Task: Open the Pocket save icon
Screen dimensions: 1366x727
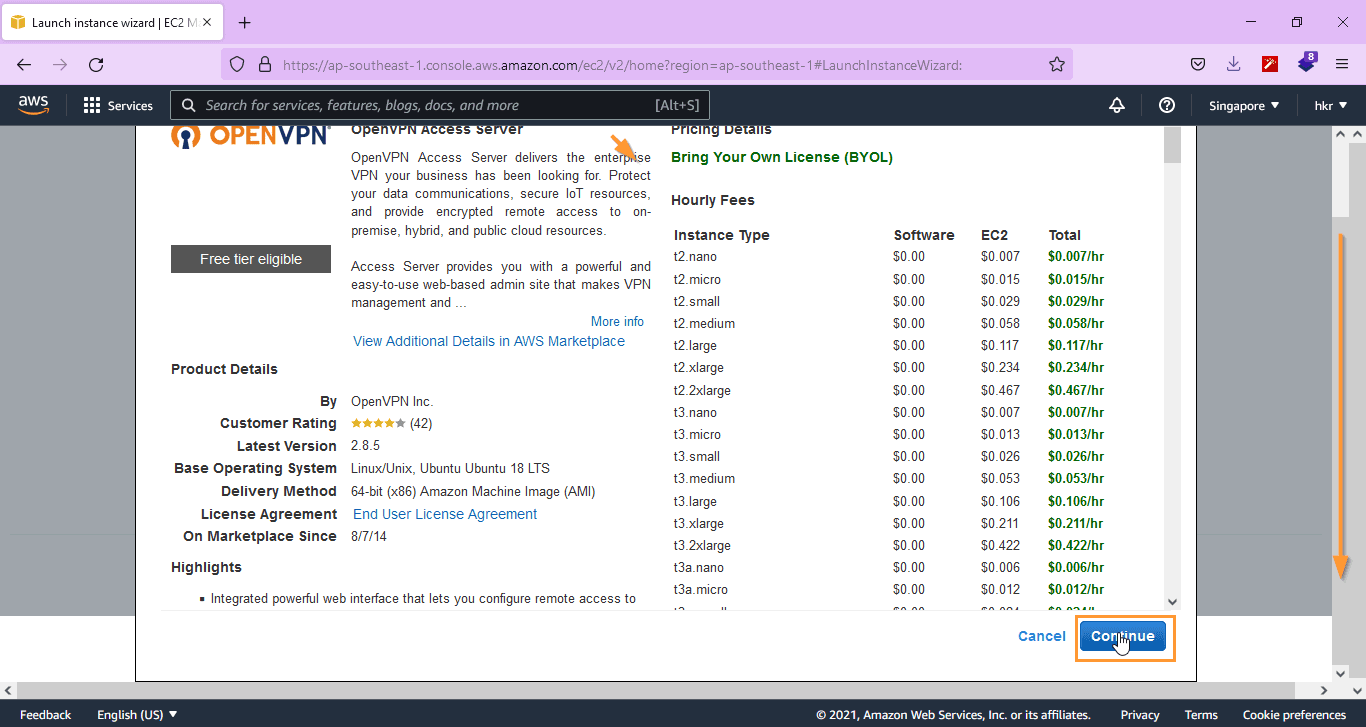Action: [x=1197, y=64]
